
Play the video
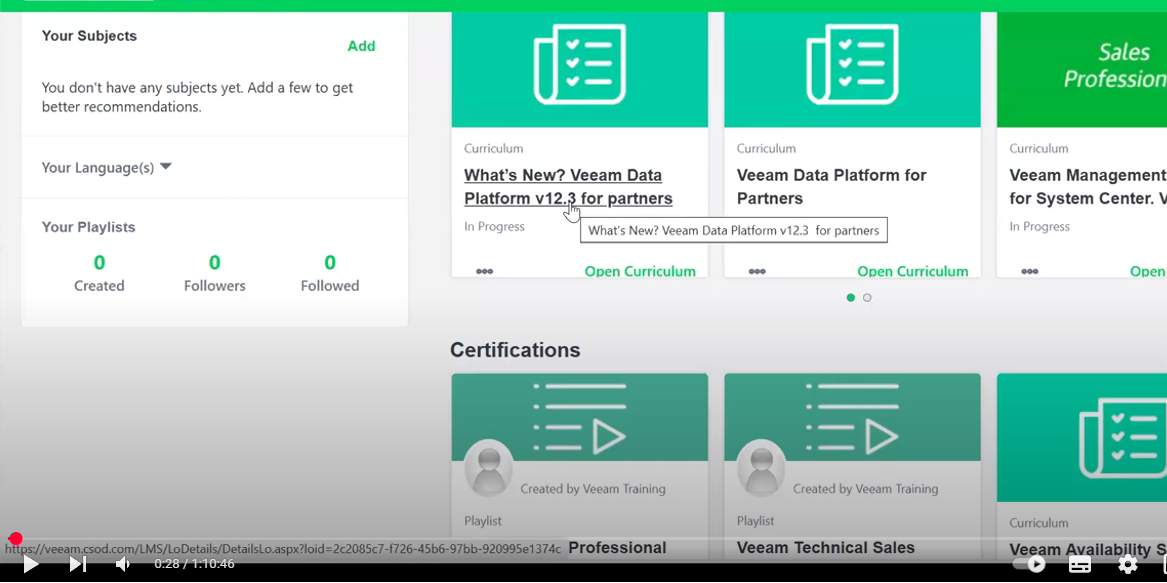(x=30, y=564)
